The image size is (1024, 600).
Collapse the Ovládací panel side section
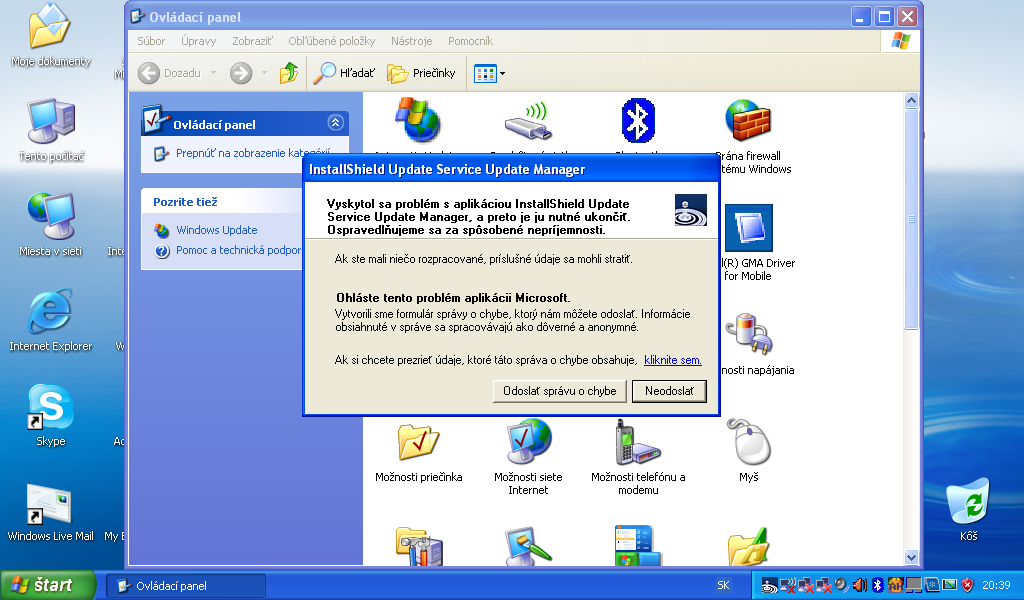(336, 123)
